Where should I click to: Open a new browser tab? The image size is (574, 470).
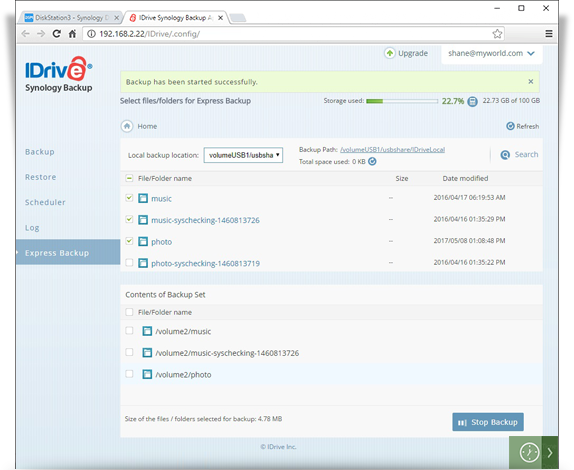[238, 18]
